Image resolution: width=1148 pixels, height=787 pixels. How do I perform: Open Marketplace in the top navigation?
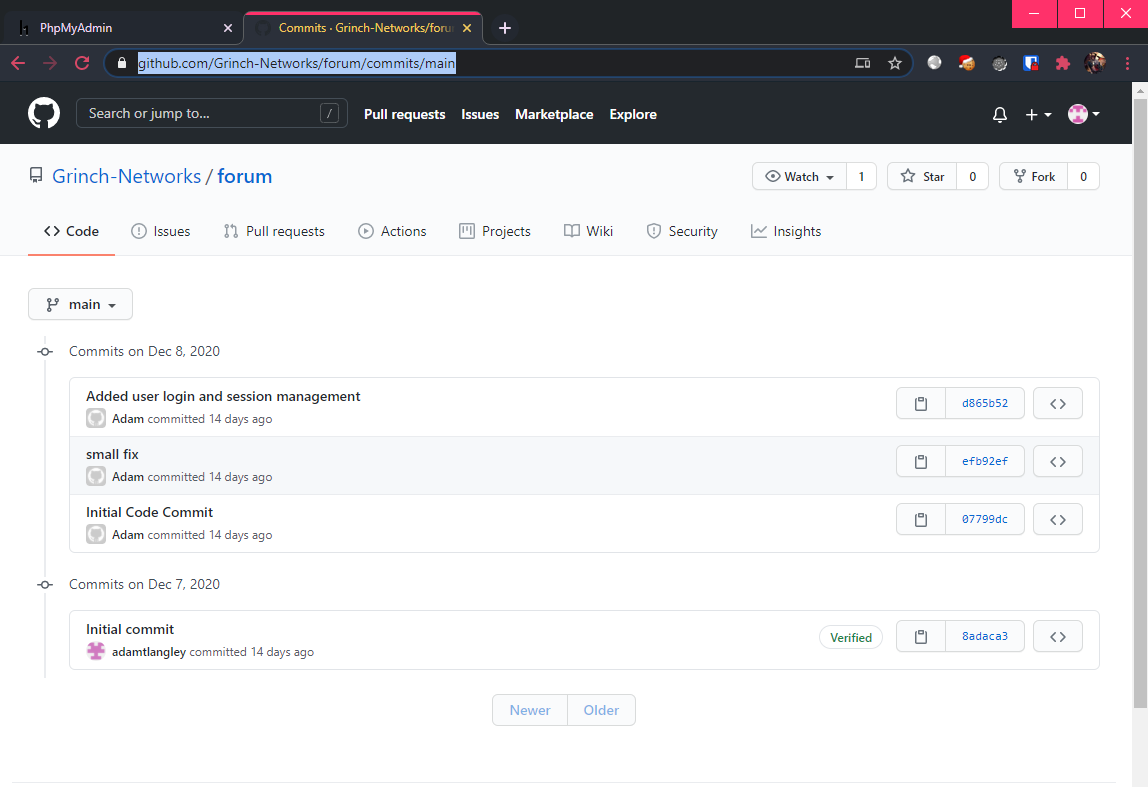pyautogui.click(x=554, y=114)
